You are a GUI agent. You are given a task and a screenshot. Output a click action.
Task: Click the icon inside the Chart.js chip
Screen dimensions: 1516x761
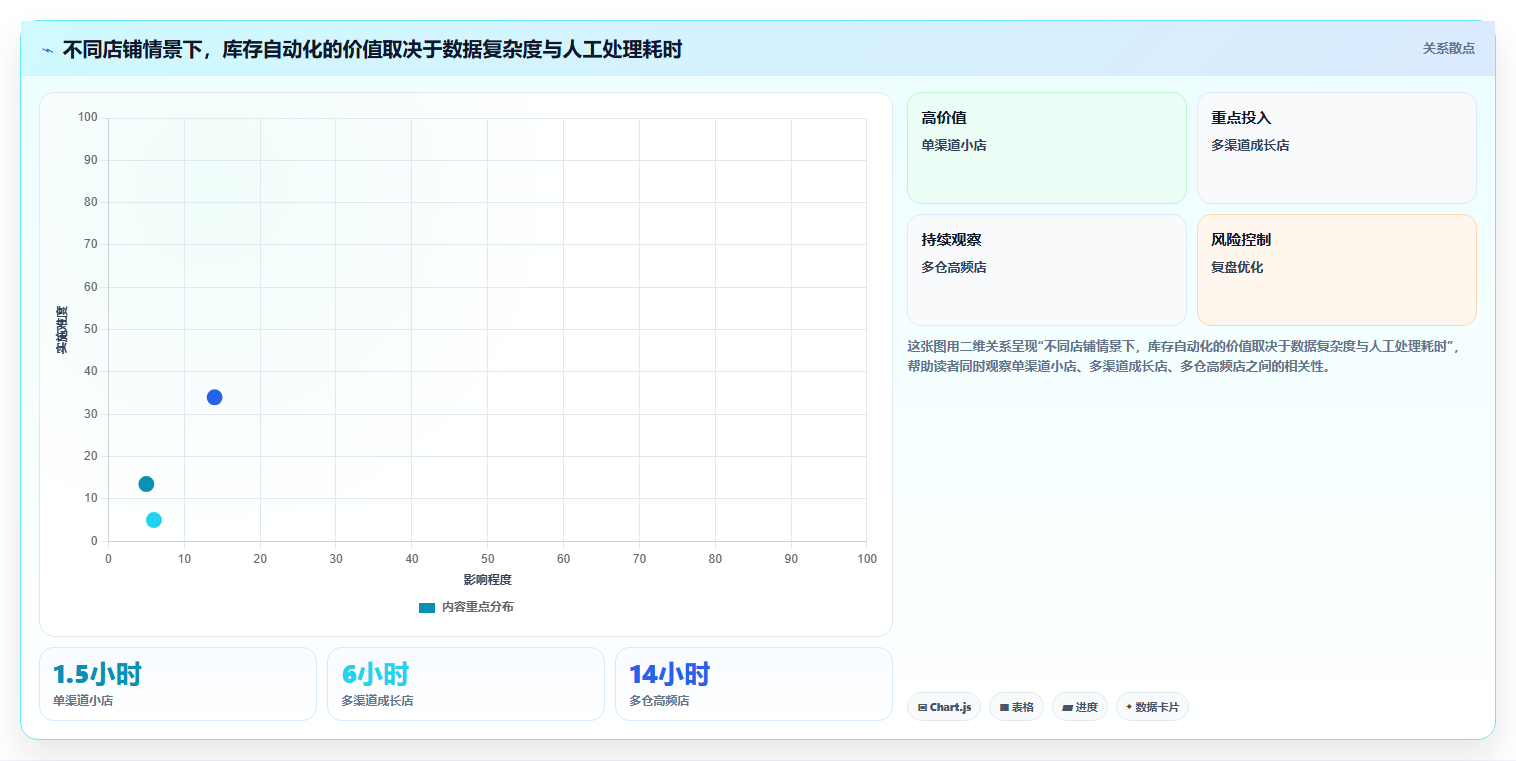point(922,707)
